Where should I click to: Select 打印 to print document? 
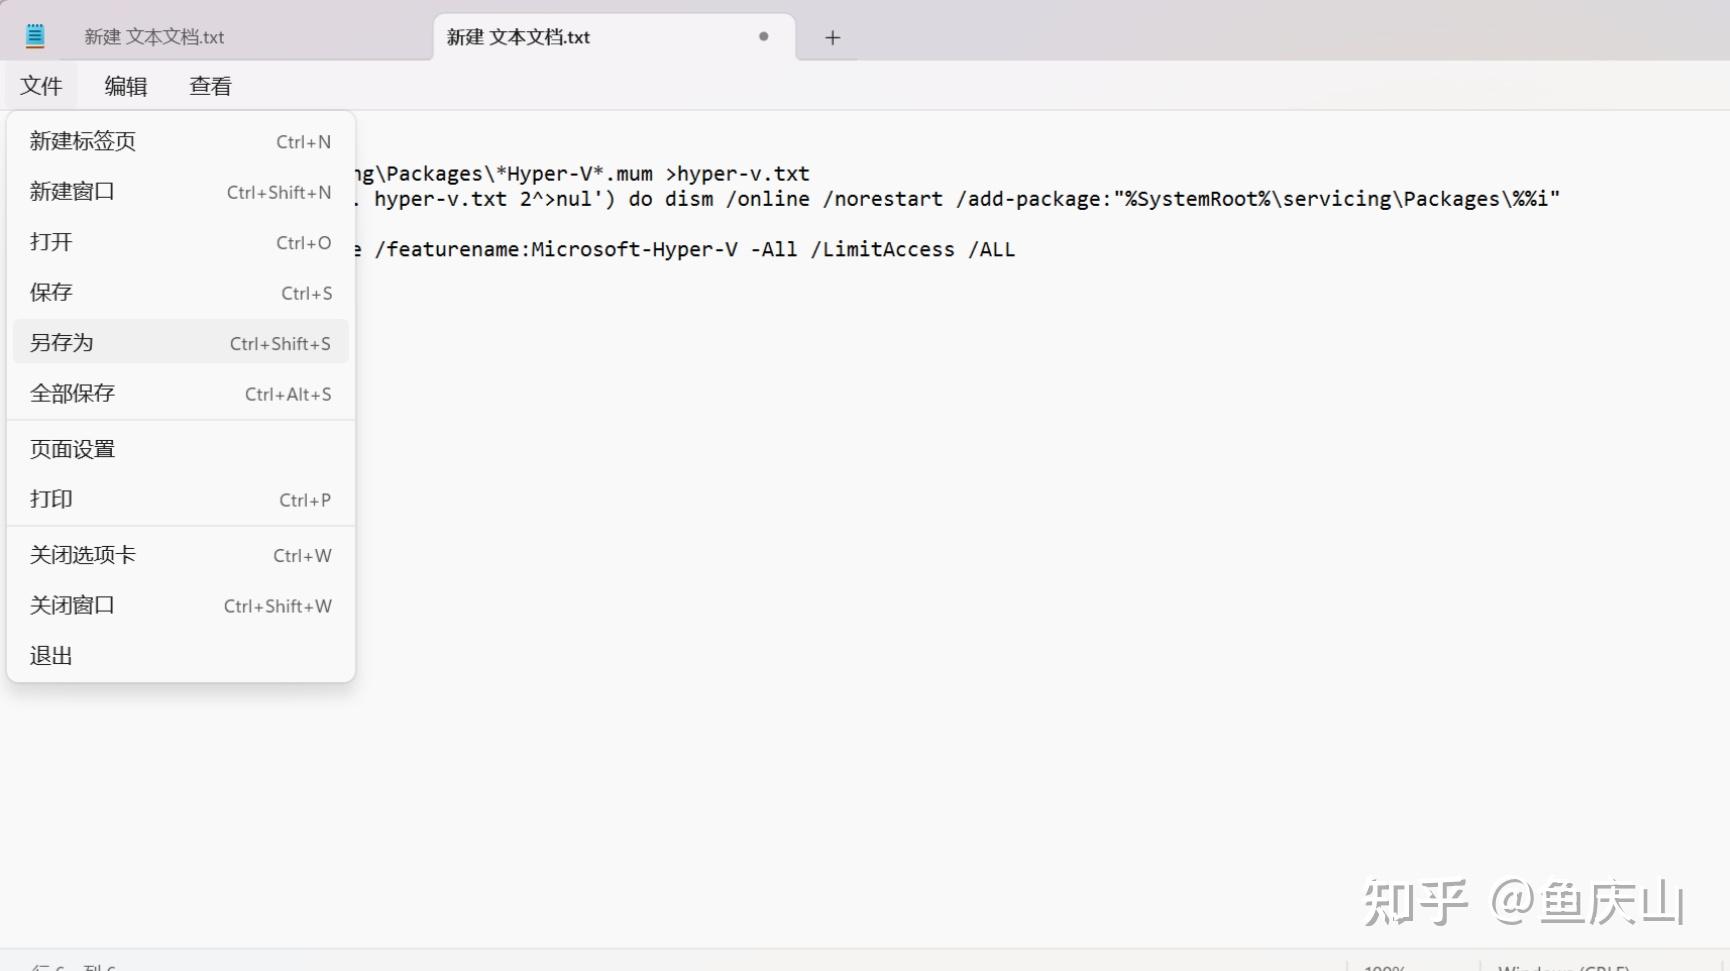pos(181,499)
